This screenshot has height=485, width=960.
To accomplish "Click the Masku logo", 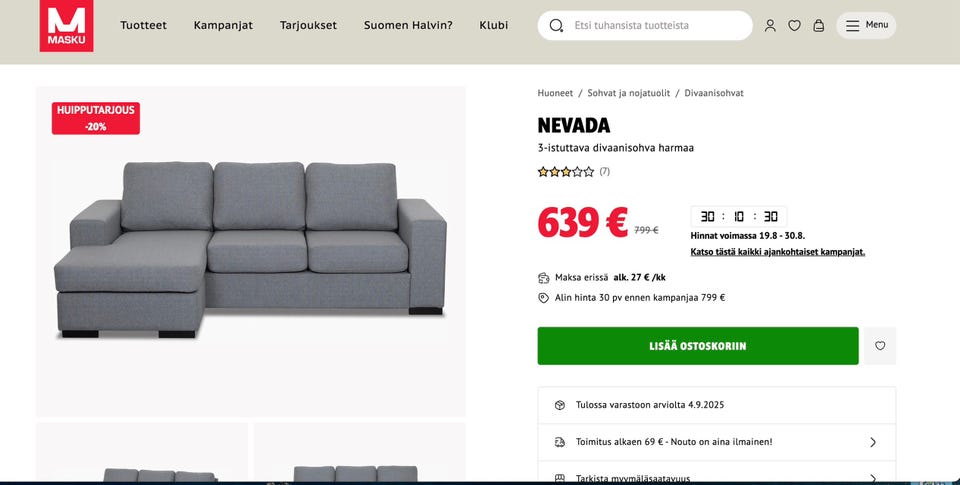I will click(66, 25).
